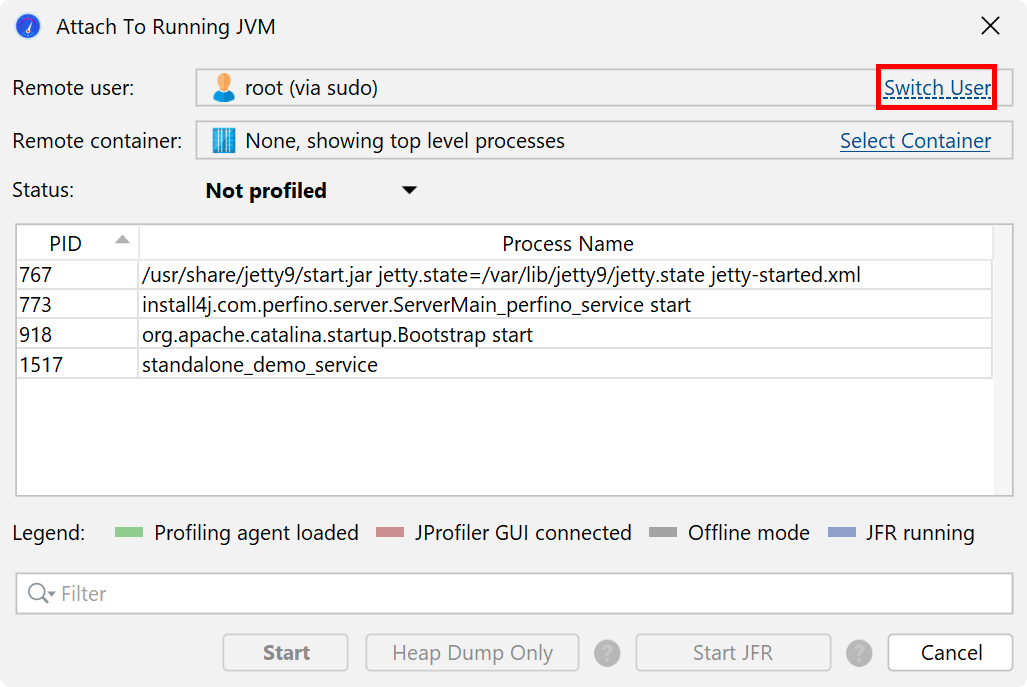Click into the Filter text field
This screenshot has width=1027, height=687.
(x=530, y=594)
